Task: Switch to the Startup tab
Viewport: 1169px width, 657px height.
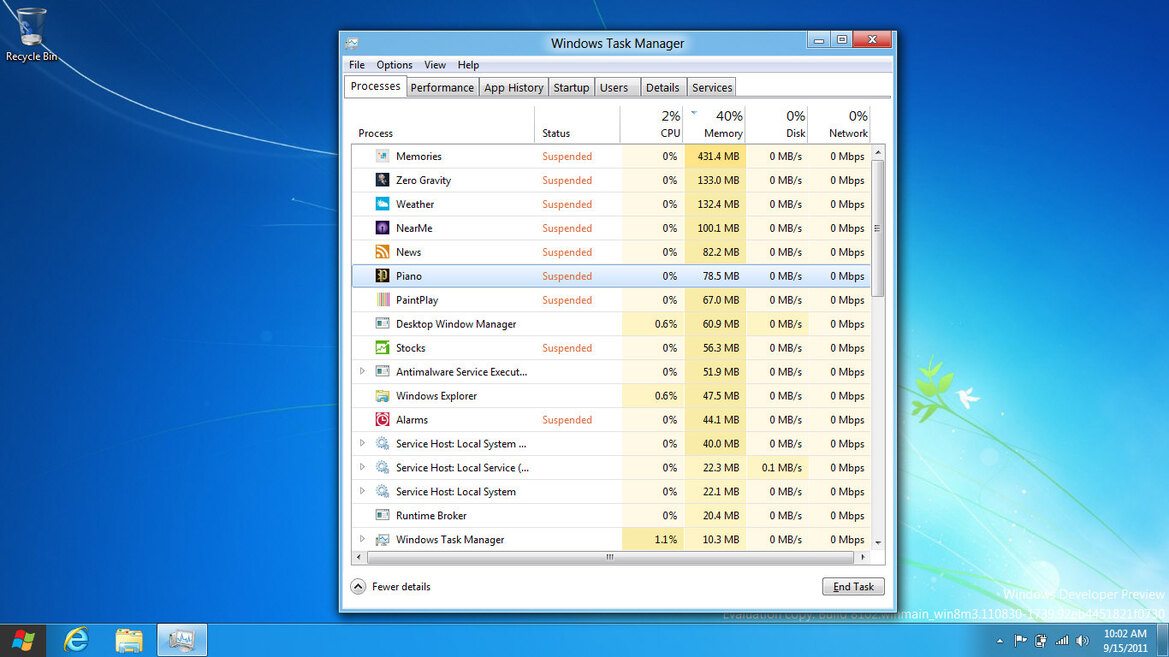Action: tap(571, 87)
